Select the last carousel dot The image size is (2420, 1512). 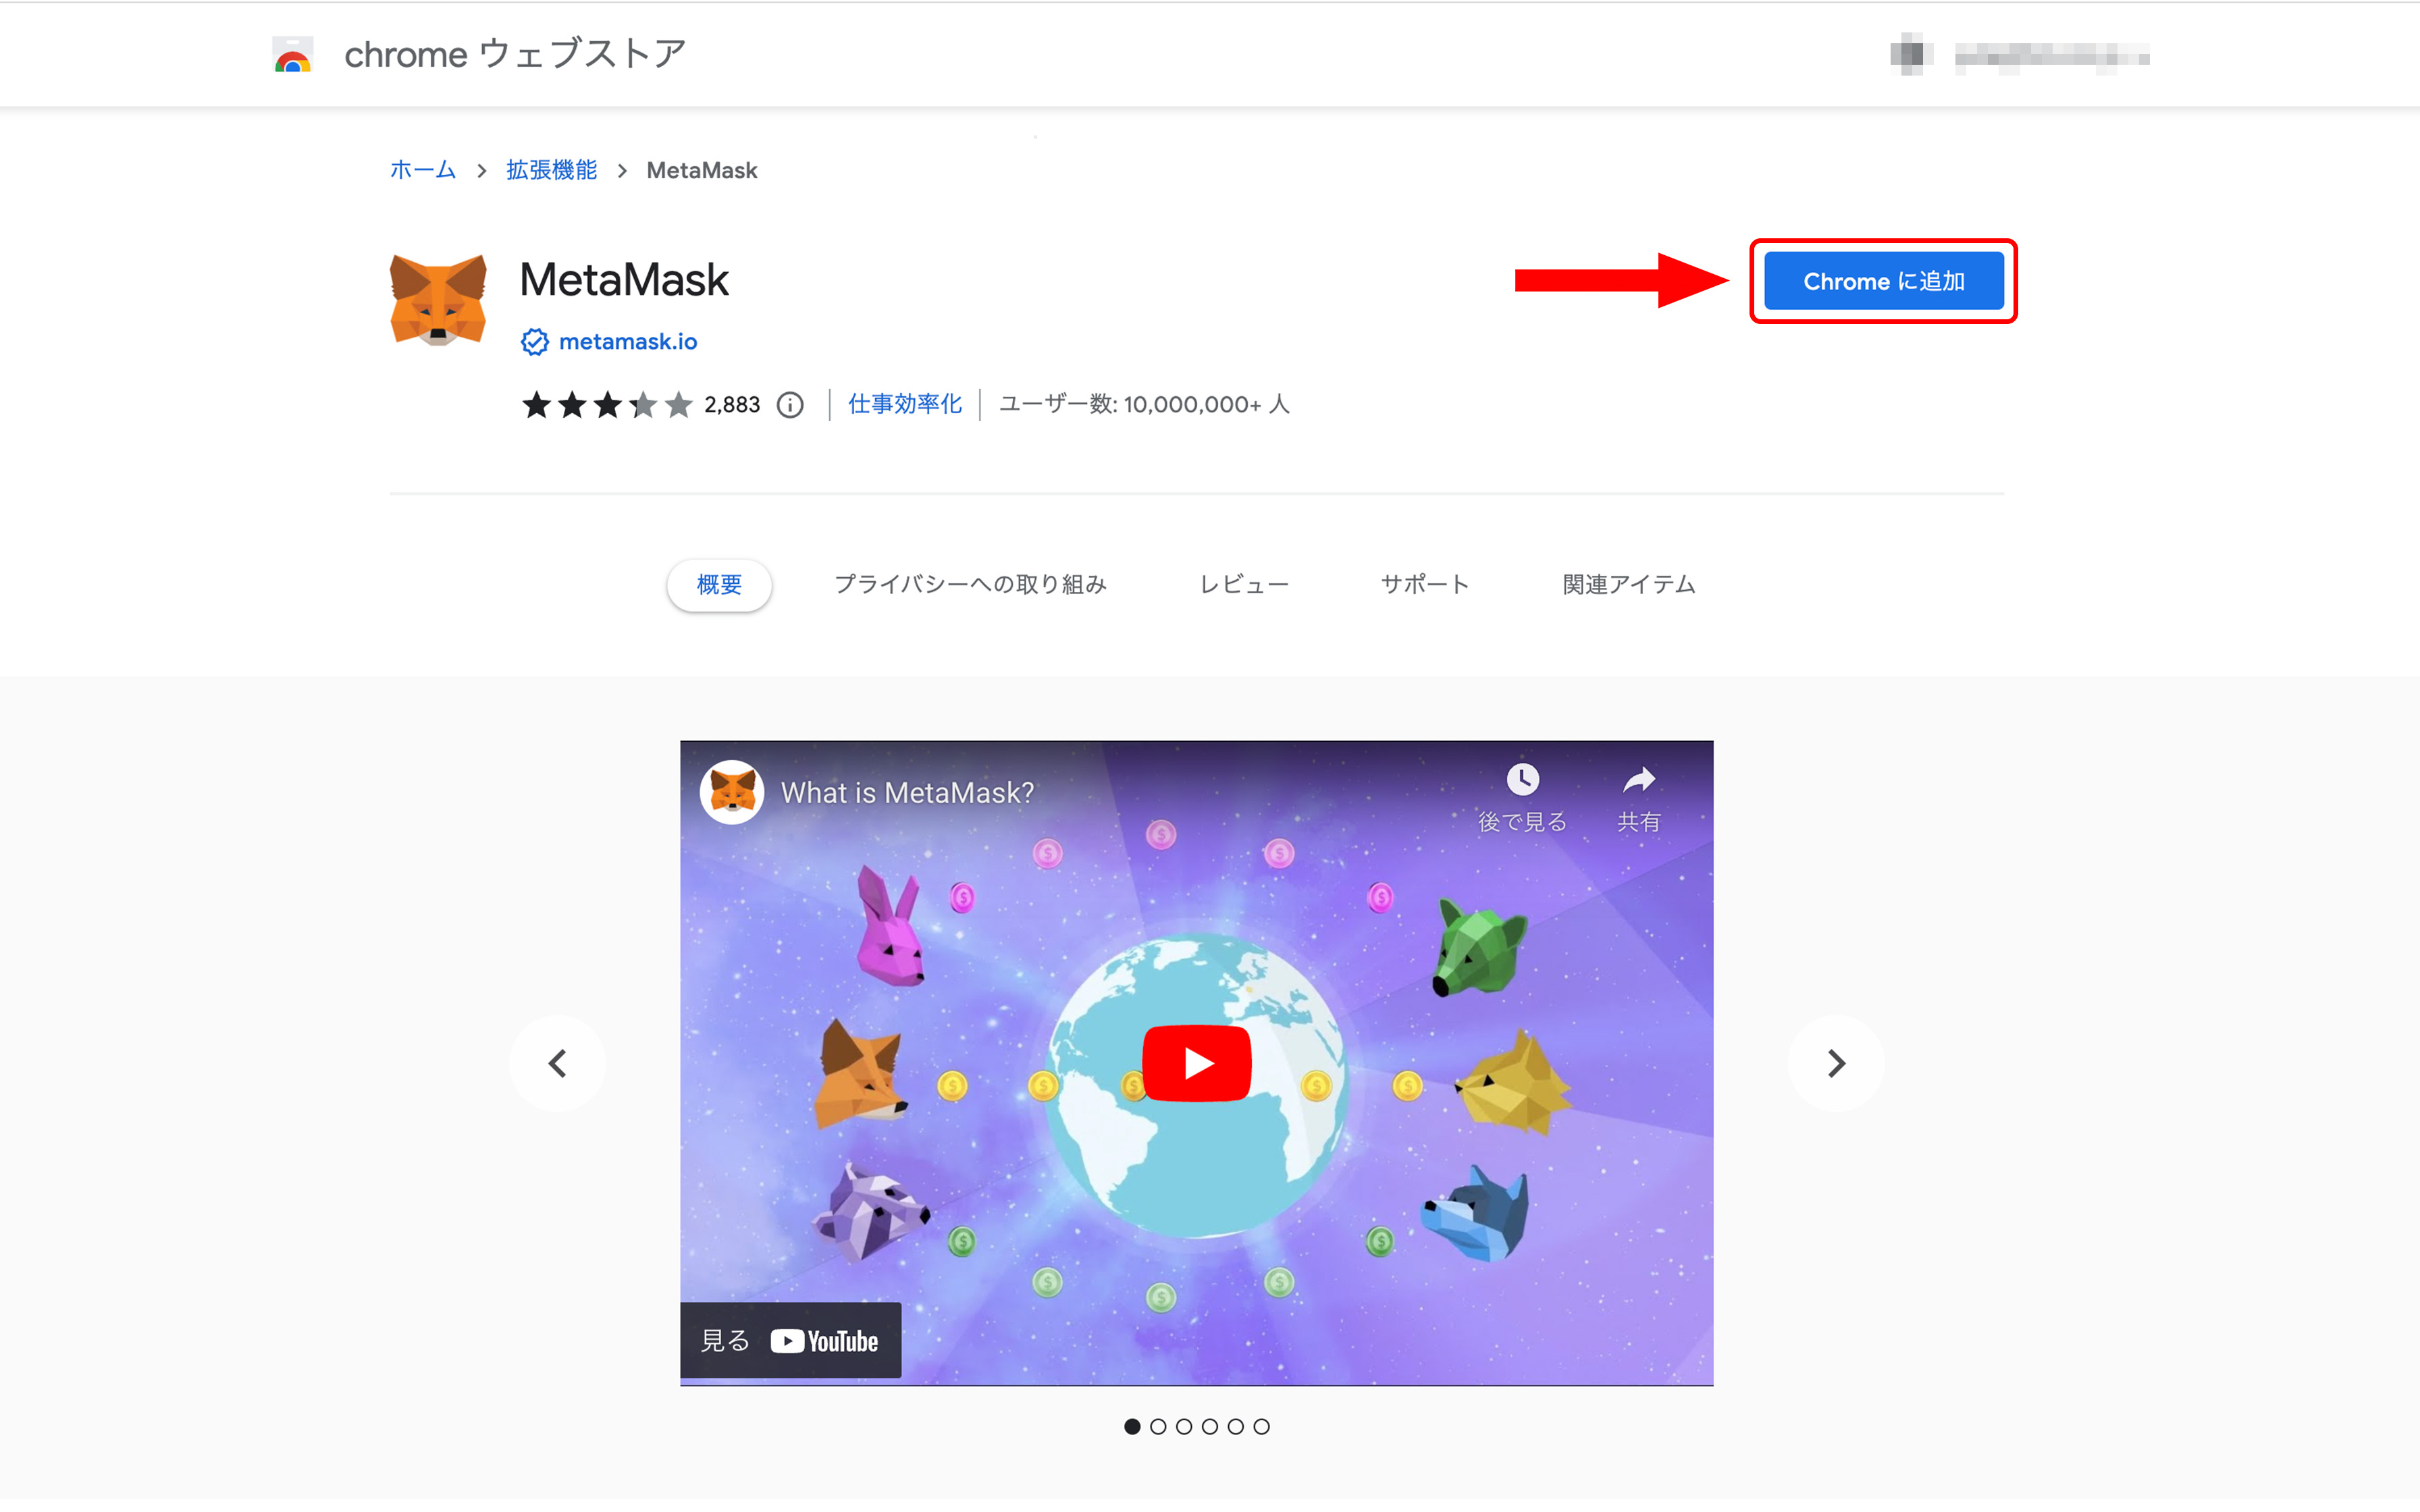click(1262, 1427)
